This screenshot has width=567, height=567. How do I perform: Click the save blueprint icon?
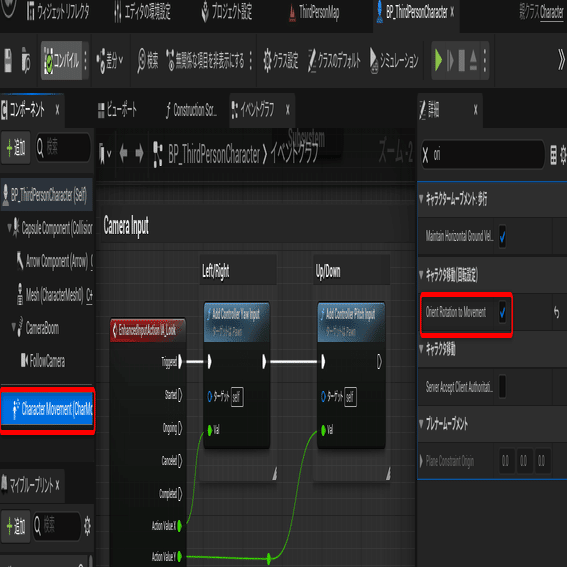[8, 60]
